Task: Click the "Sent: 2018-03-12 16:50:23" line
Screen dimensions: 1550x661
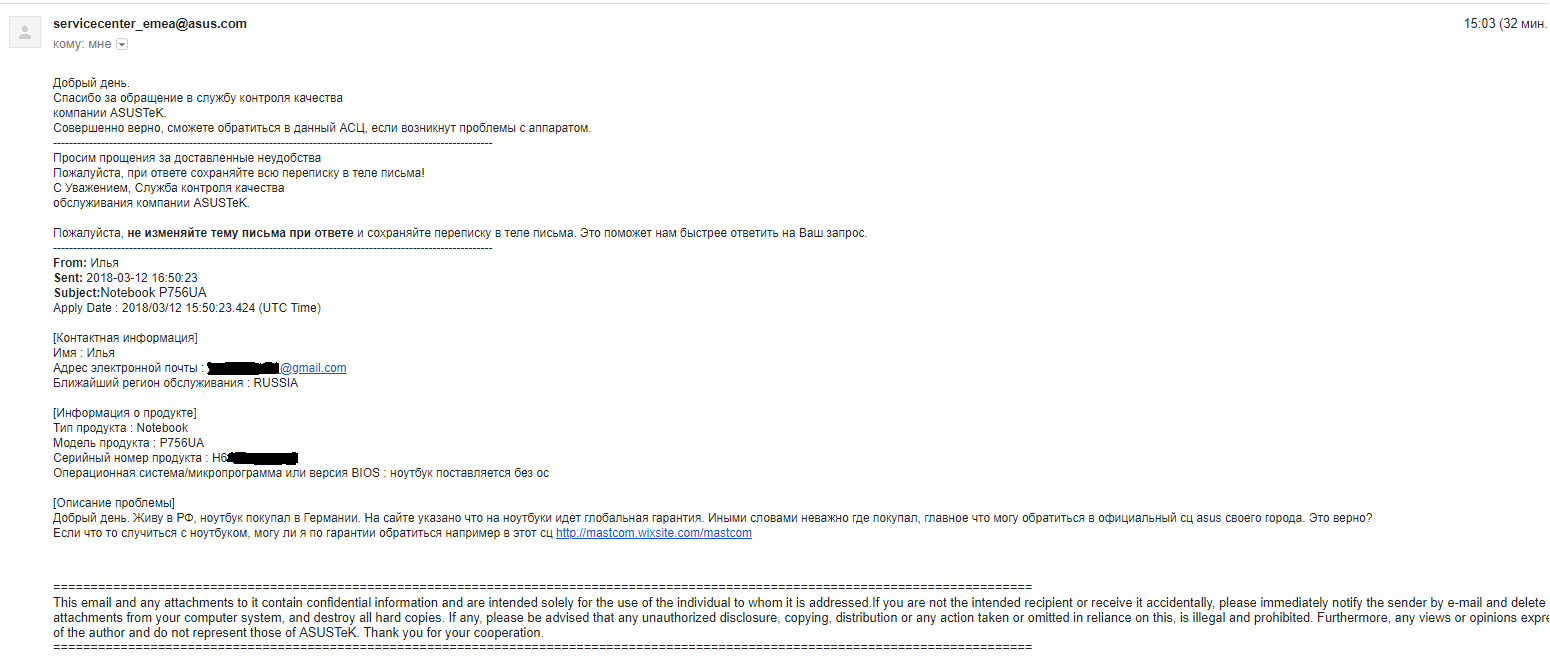Action: 125,278
